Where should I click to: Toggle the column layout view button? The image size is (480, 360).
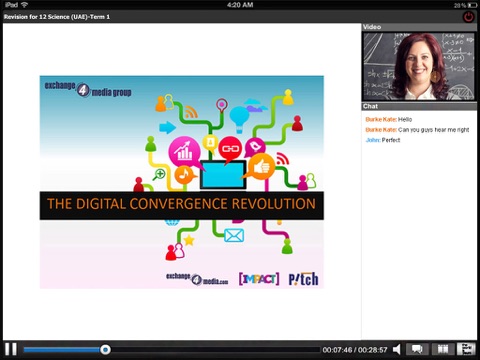(x=443, y=349)
